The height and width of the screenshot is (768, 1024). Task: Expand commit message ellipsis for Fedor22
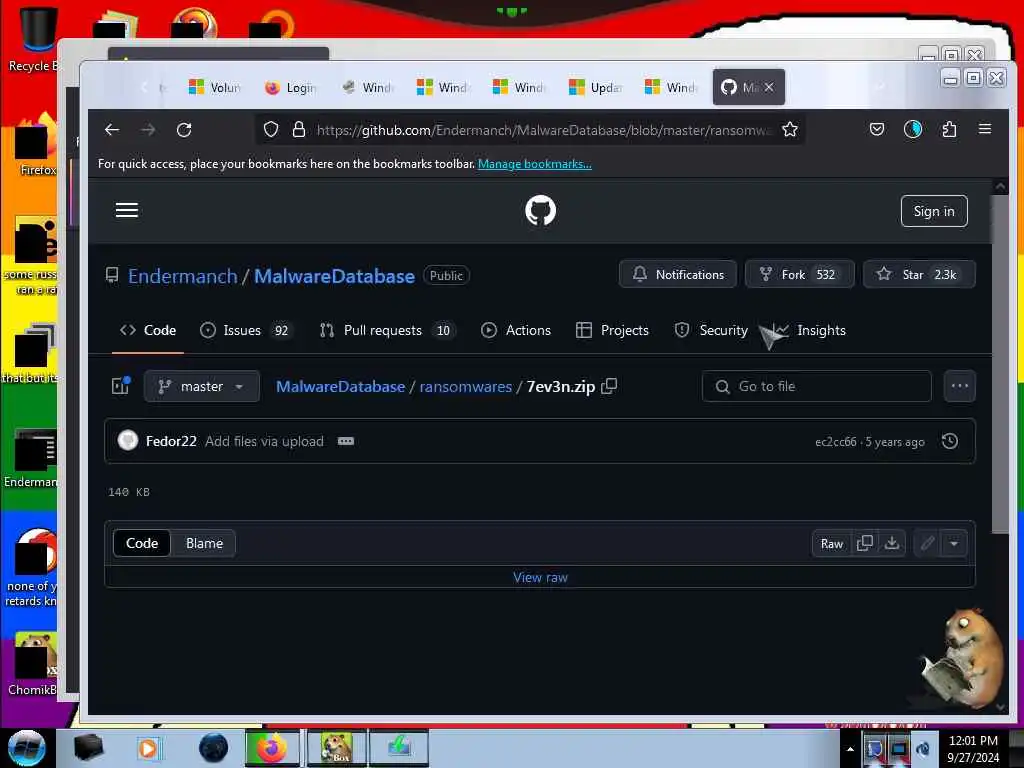[345, 441]
